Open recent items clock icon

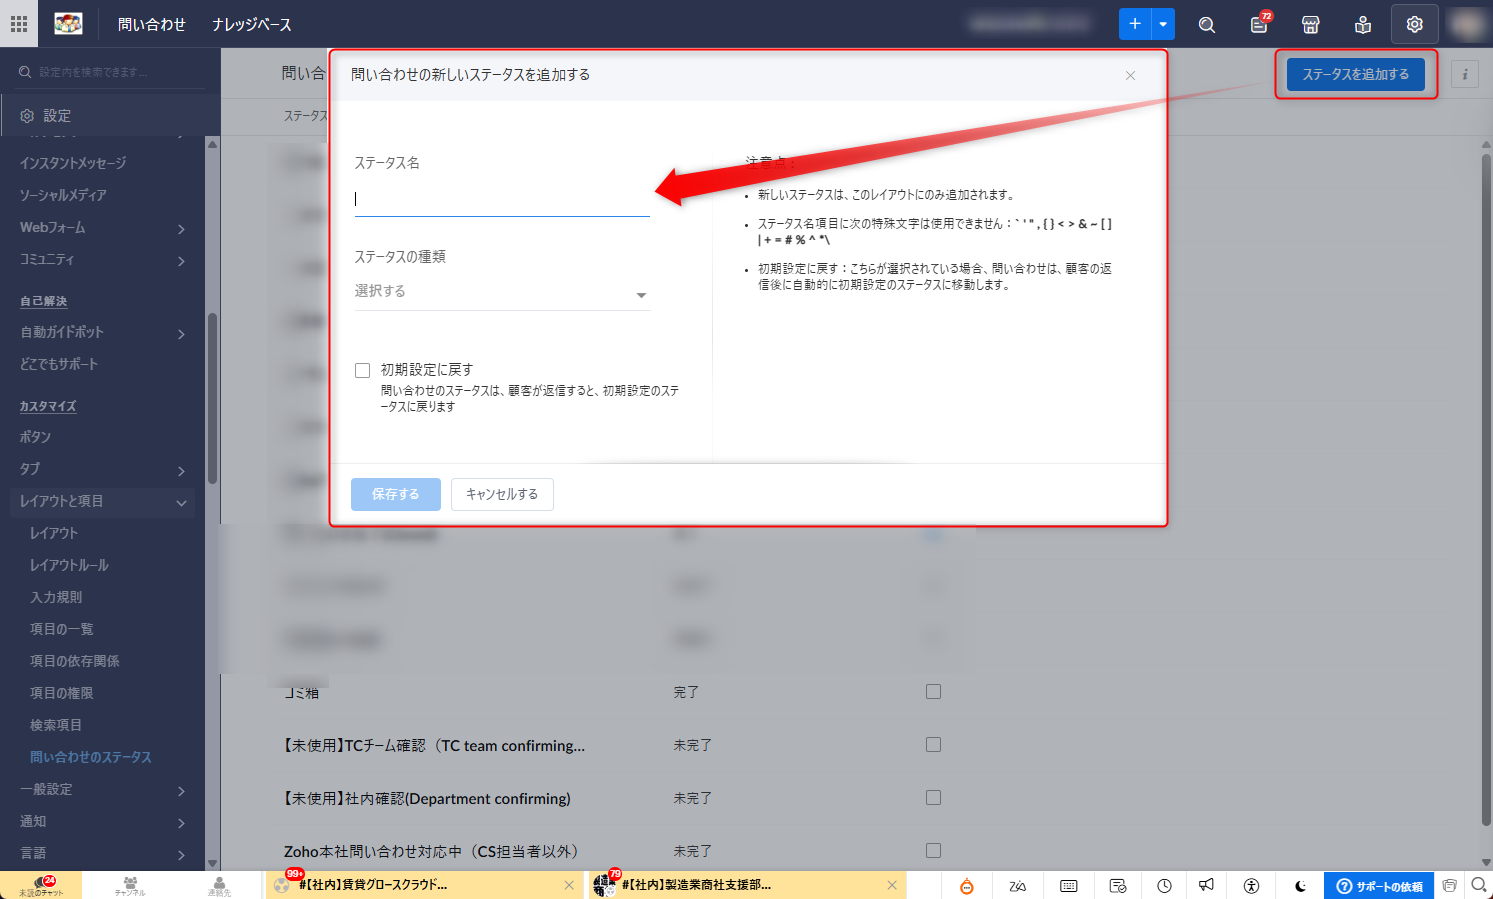tap(1164, 885)
